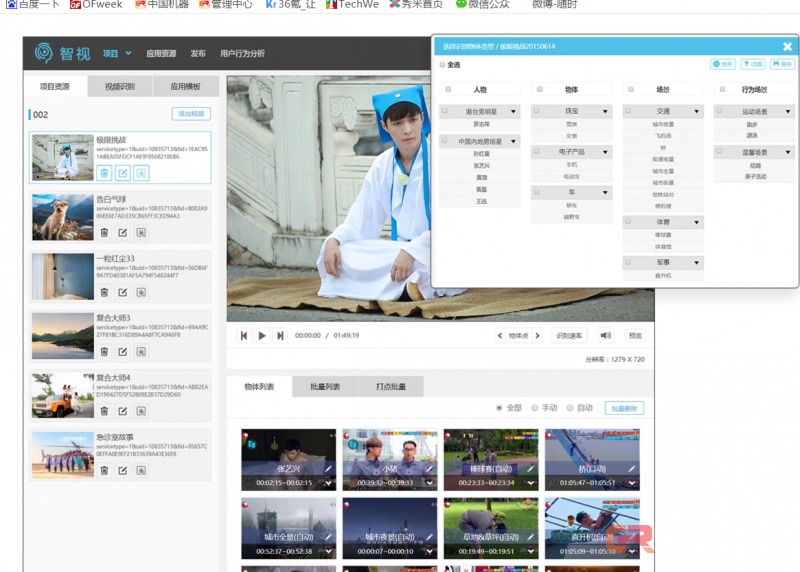Click the recognize icon under 一粒红尘33
Screen dimensions: 800x572
click(141, 292)
